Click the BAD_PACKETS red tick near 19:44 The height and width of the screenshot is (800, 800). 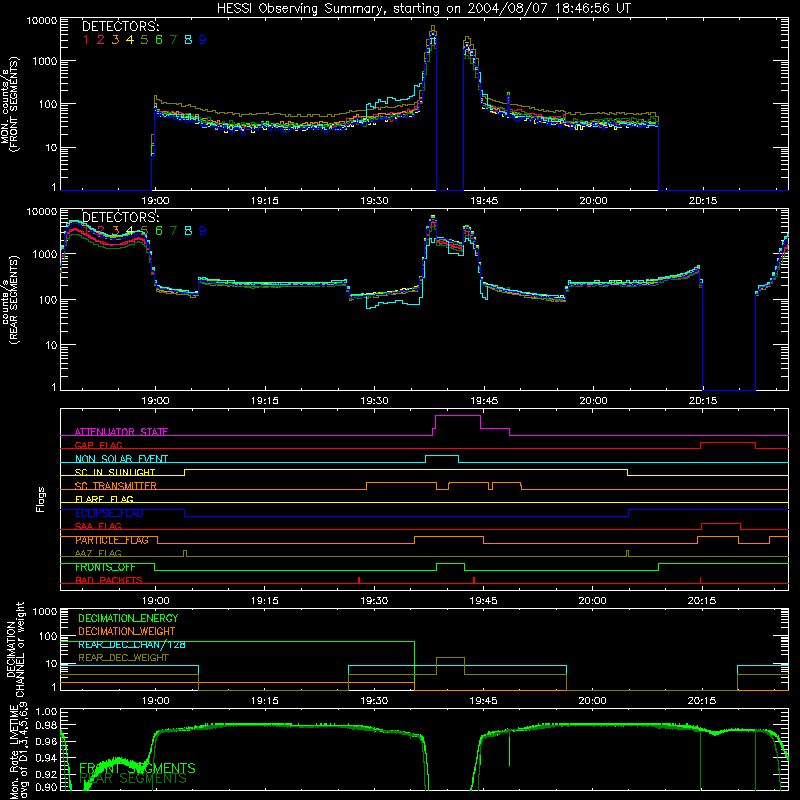click(474, 580)
